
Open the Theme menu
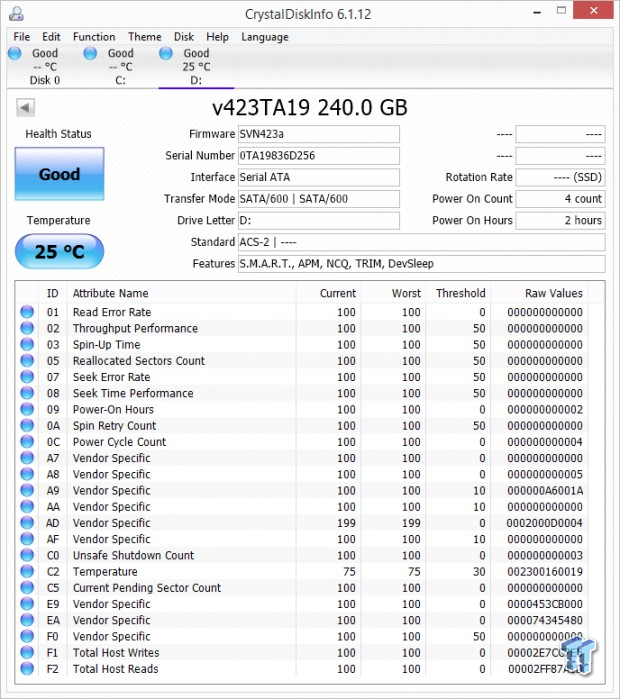(145, 37)
